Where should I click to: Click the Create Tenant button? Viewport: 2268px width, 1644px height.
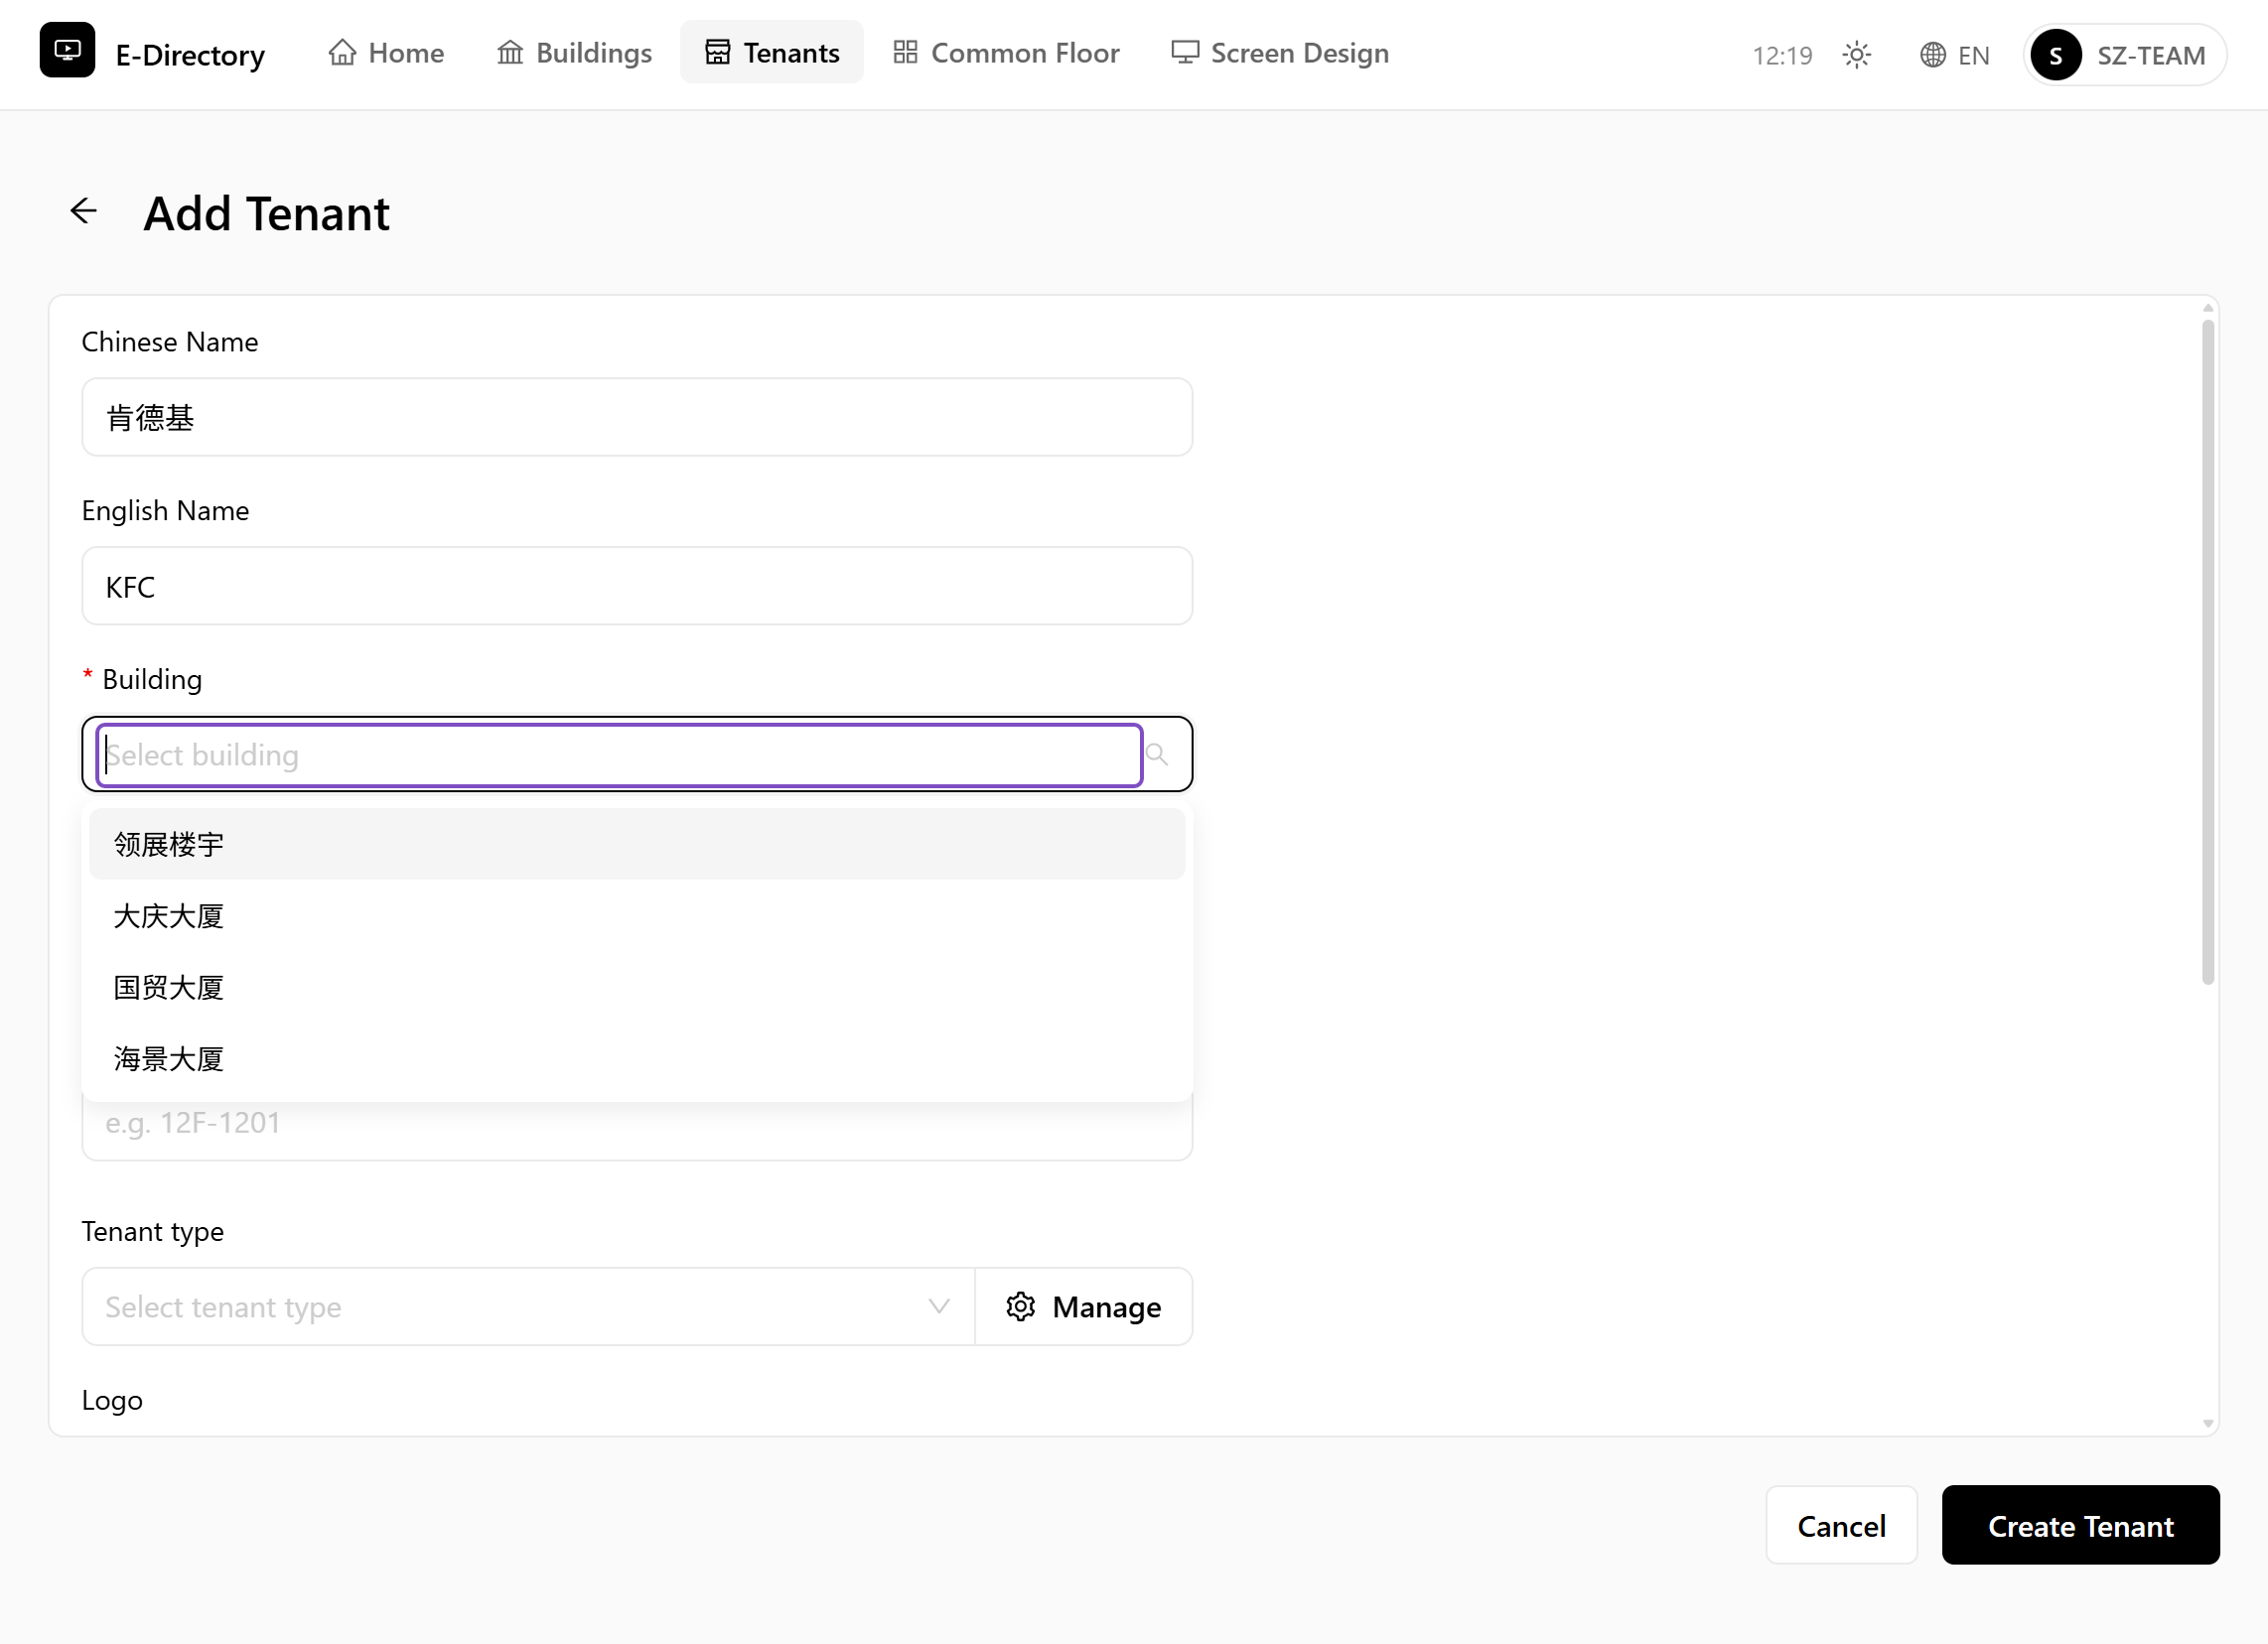2080,1526
